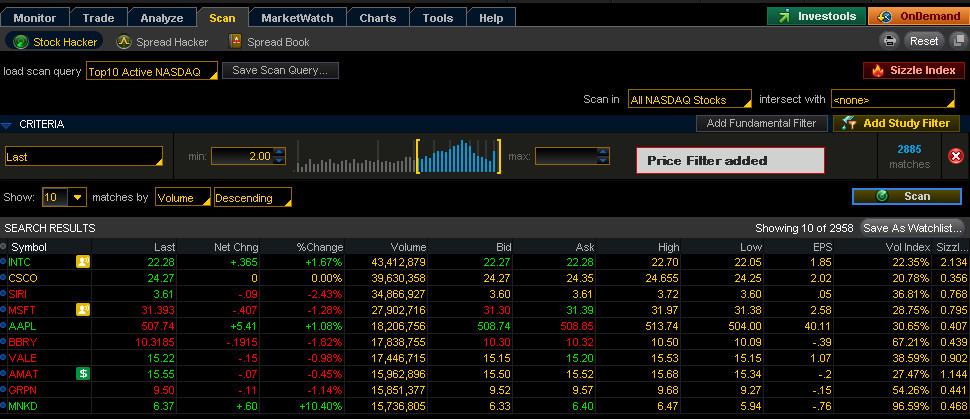This screenshot has height=419, width=970.
Task: Click Add Fundamental Filter button
Action: pyautogui.click(x=761, y=123)
